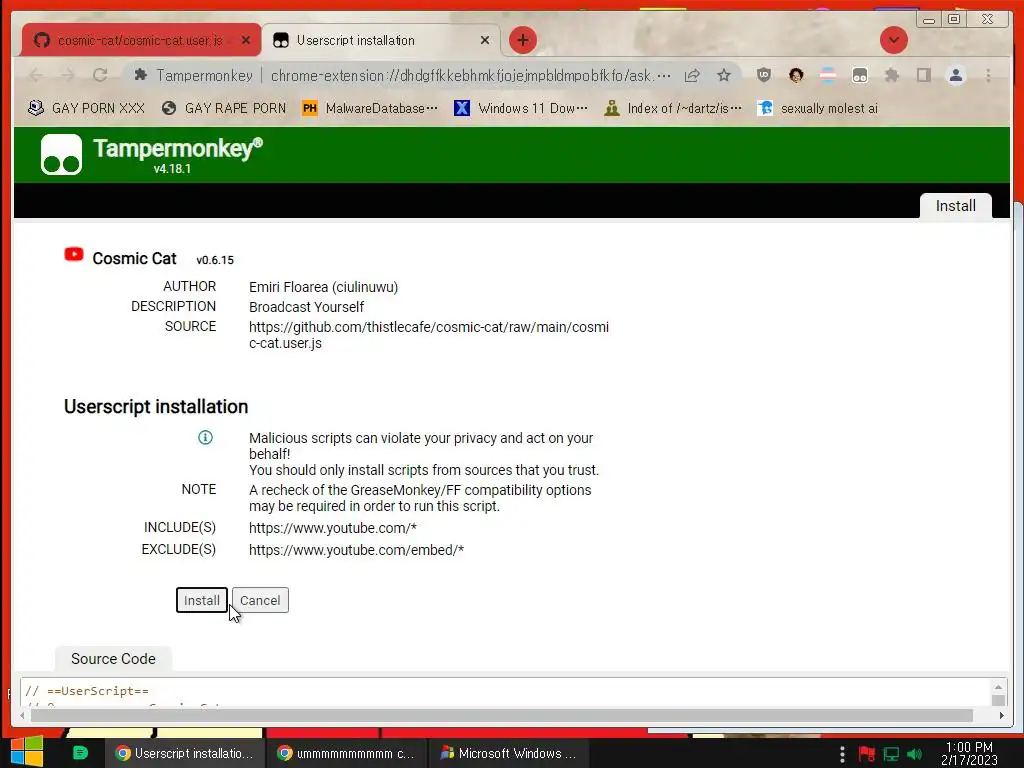Viewport: 1024px width, 768px height.
Task: Open the tab search dropdown chevron
Action: pos(893,40)
